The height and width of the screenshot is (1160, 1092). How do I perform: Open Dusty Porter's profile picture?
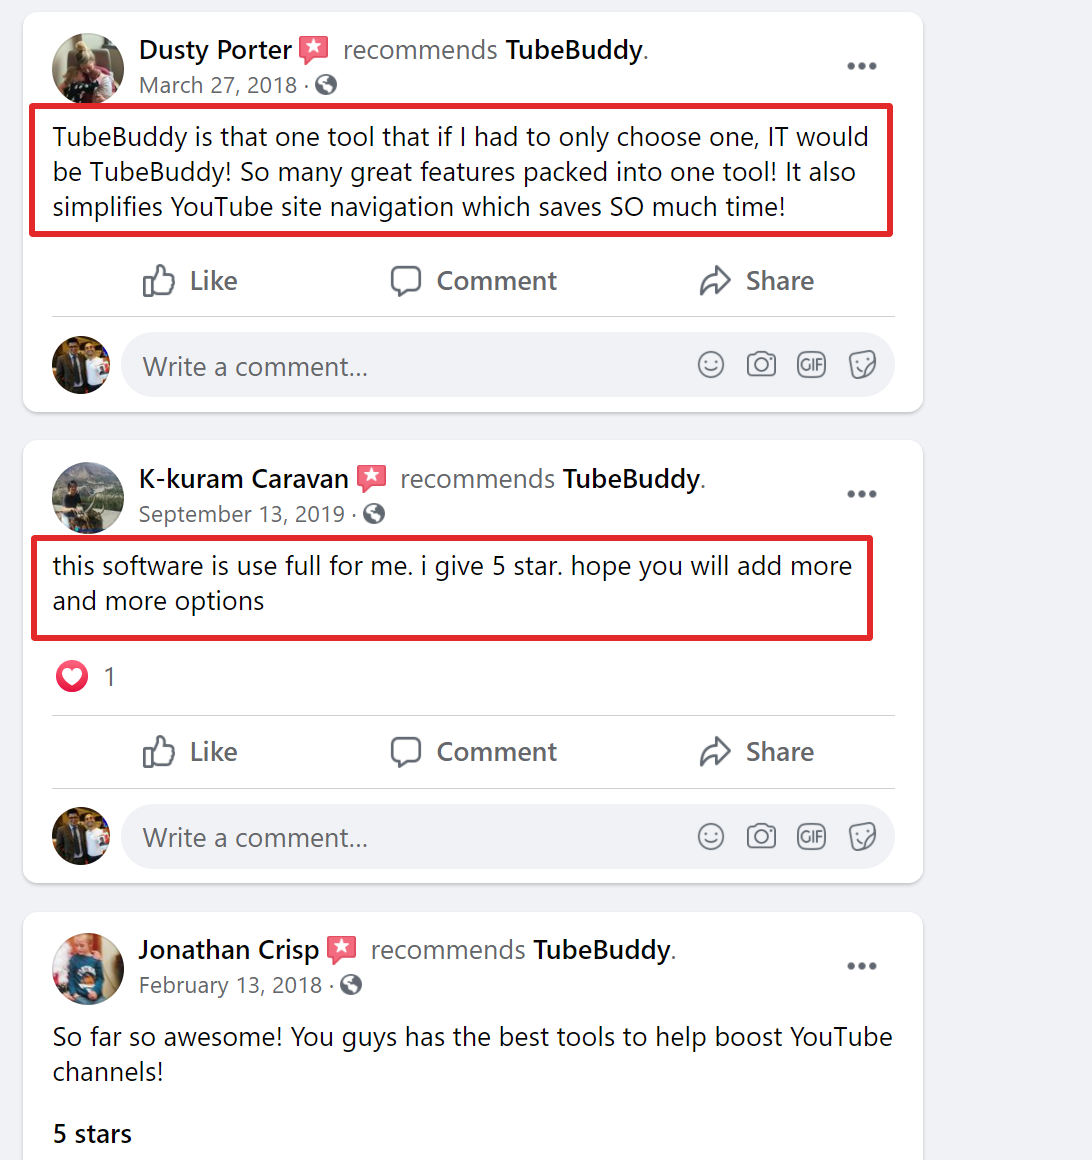pyautogui.click(x=88, y=68)
